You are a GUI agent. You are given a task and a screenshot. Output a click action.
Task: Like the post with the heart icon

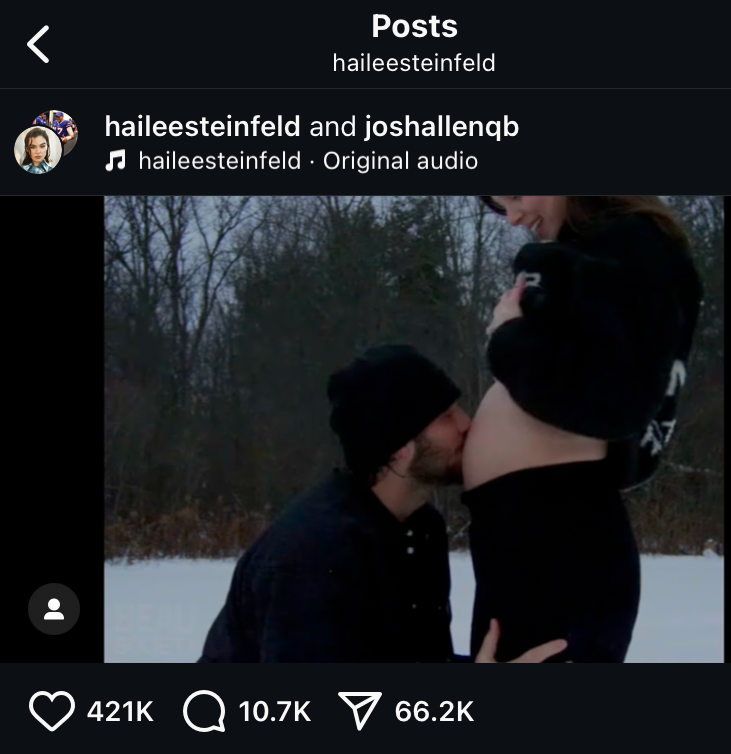click(x=52, y=711)
